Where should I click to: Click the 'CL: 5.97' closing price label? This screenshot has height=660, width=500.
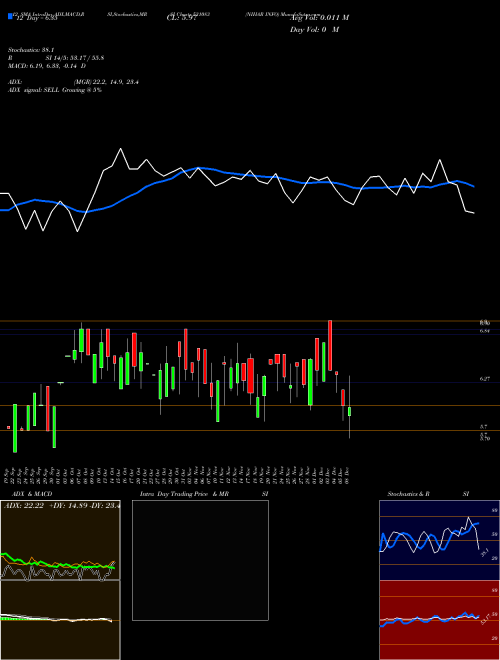(182, 18)
